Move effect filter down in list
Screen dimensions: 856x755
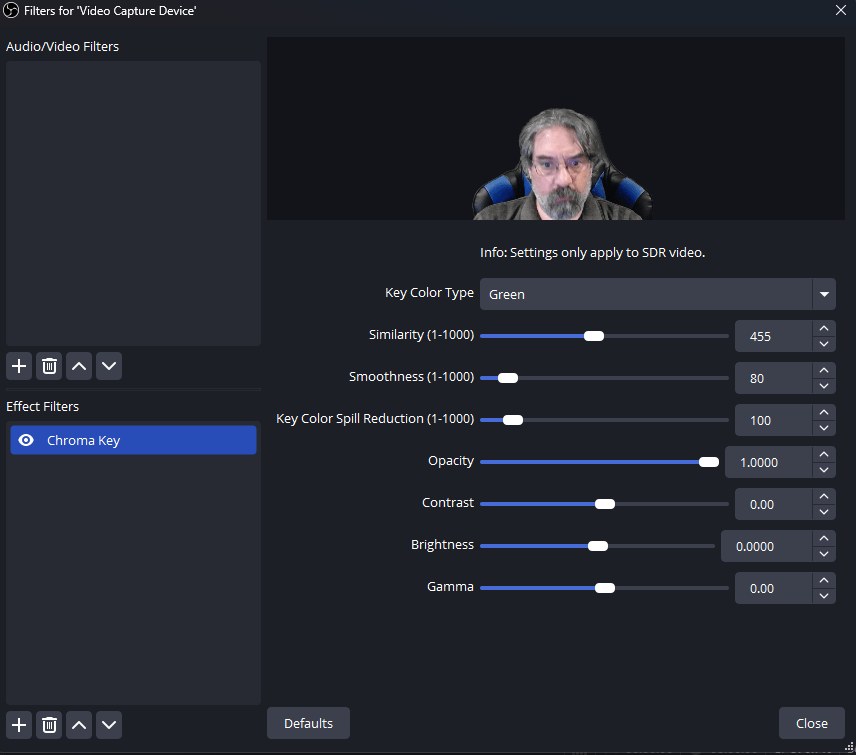tap(109, 724)
